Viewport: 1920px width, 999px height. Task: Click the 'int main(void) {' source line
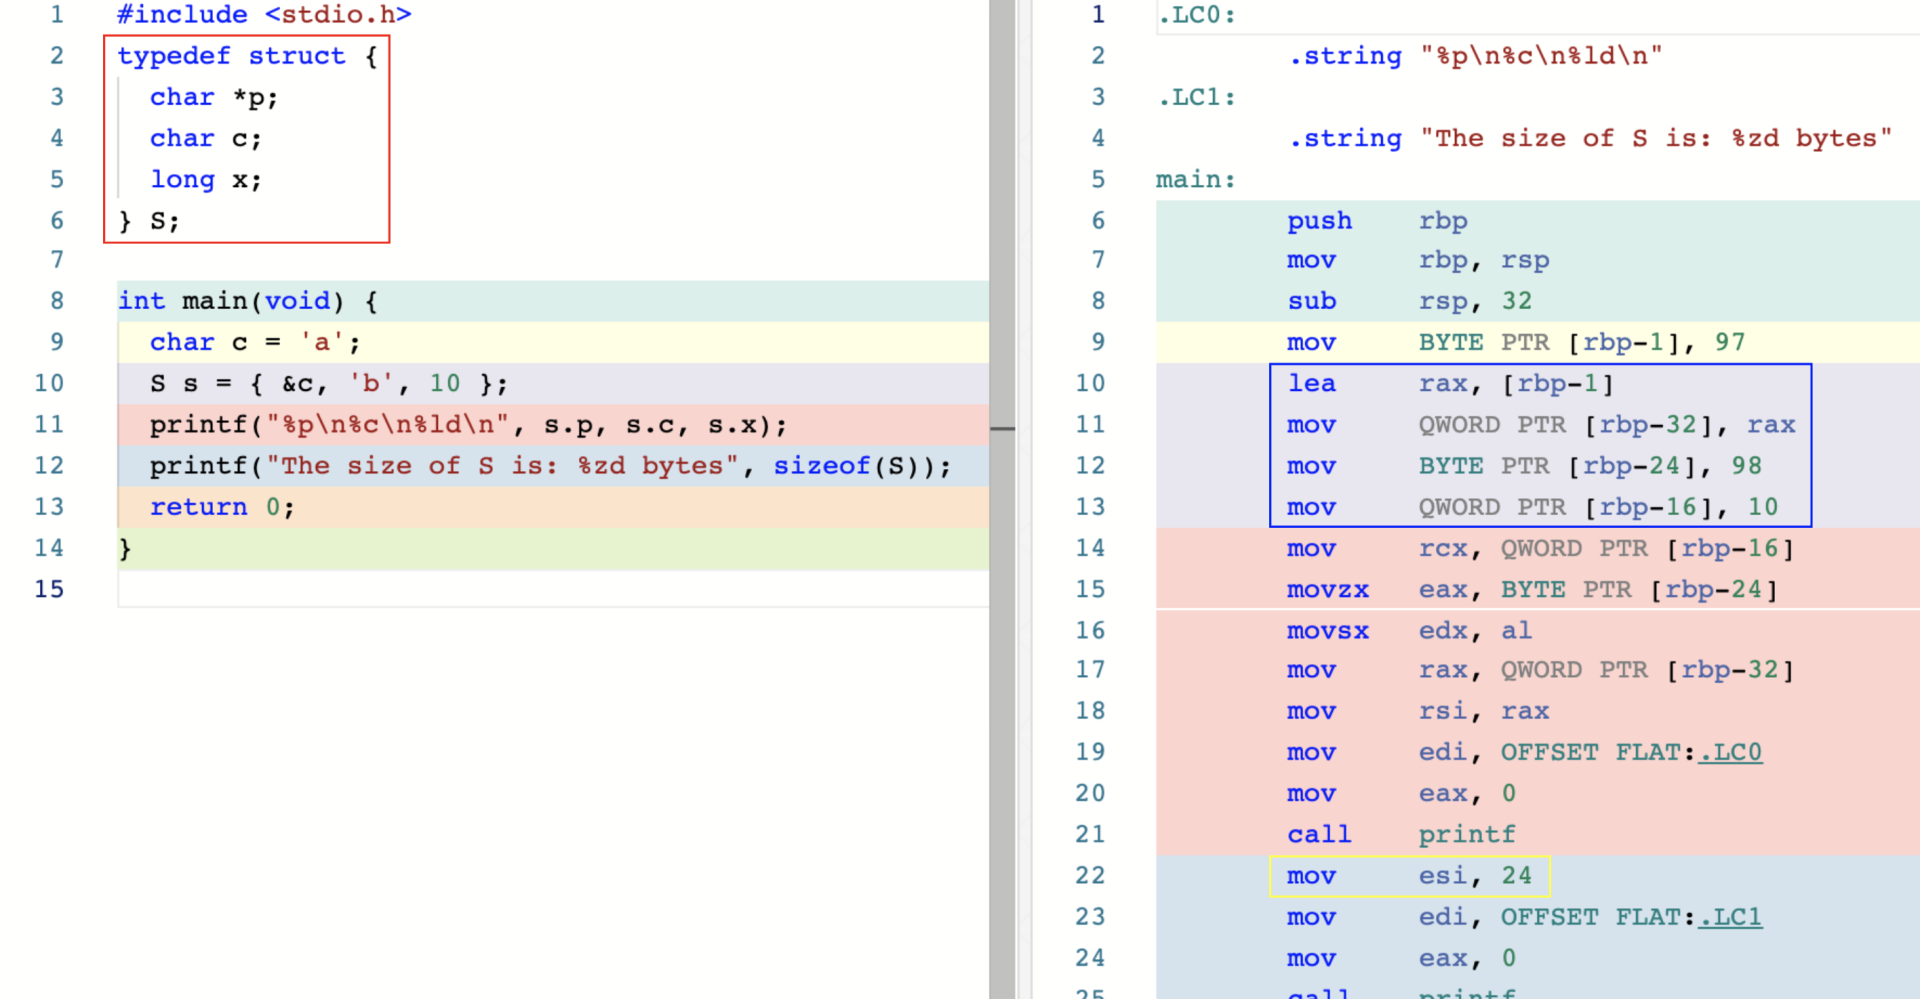(x=248, y=301)
